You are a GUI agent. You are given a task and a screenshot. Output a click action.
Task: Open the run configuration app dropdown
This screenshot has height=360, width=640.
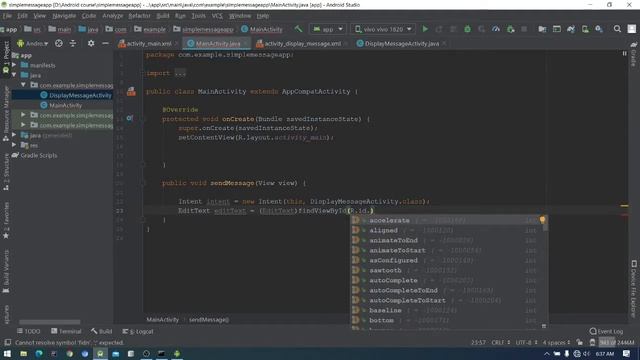point(328,29)
